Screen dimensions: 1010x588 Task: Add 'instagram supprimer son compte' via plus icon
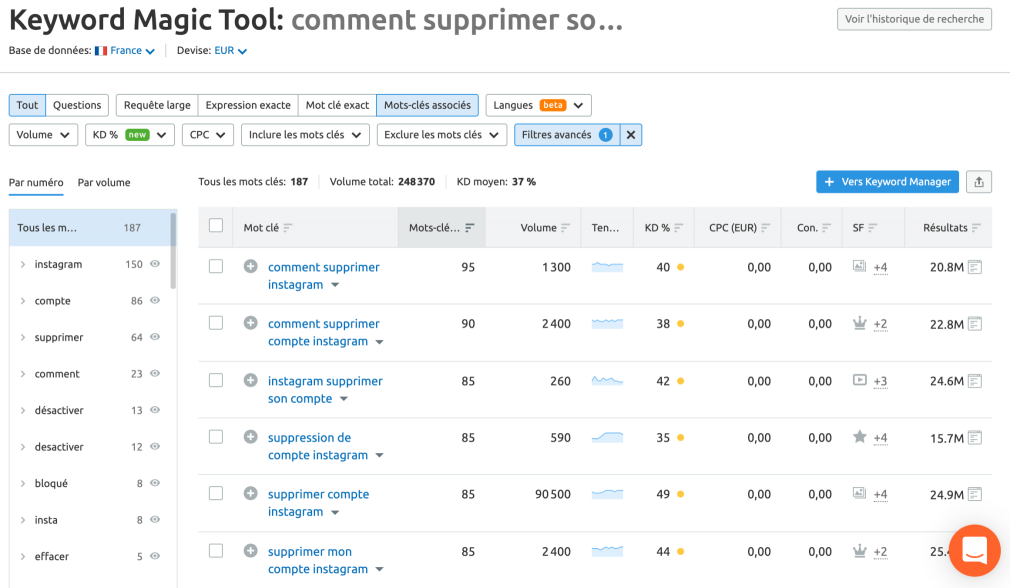[251, 380]
